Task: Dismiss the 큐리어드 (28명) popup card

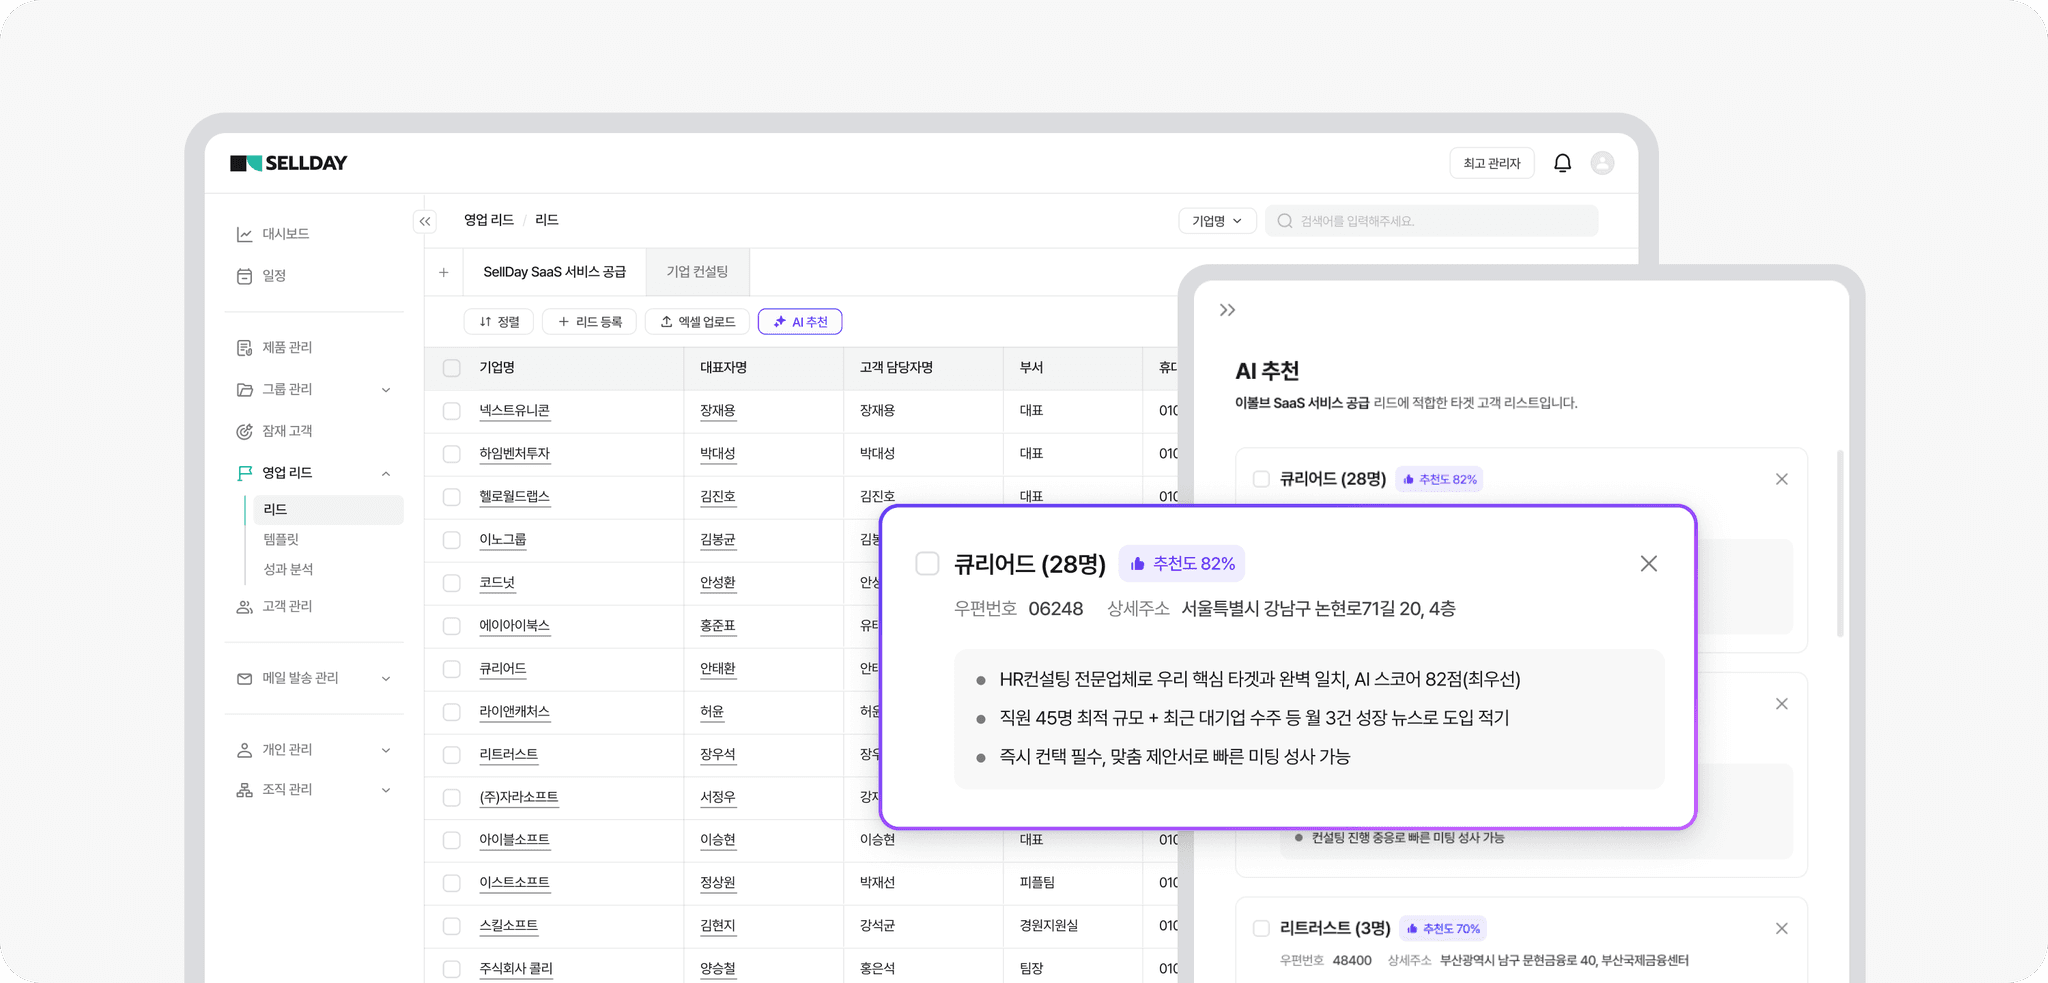Action: (1648, 564)
